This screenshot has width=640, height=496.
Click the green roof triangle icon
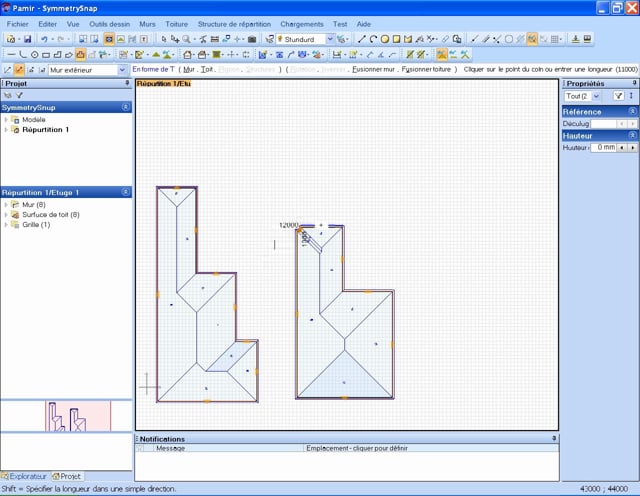tap(156, 55)
